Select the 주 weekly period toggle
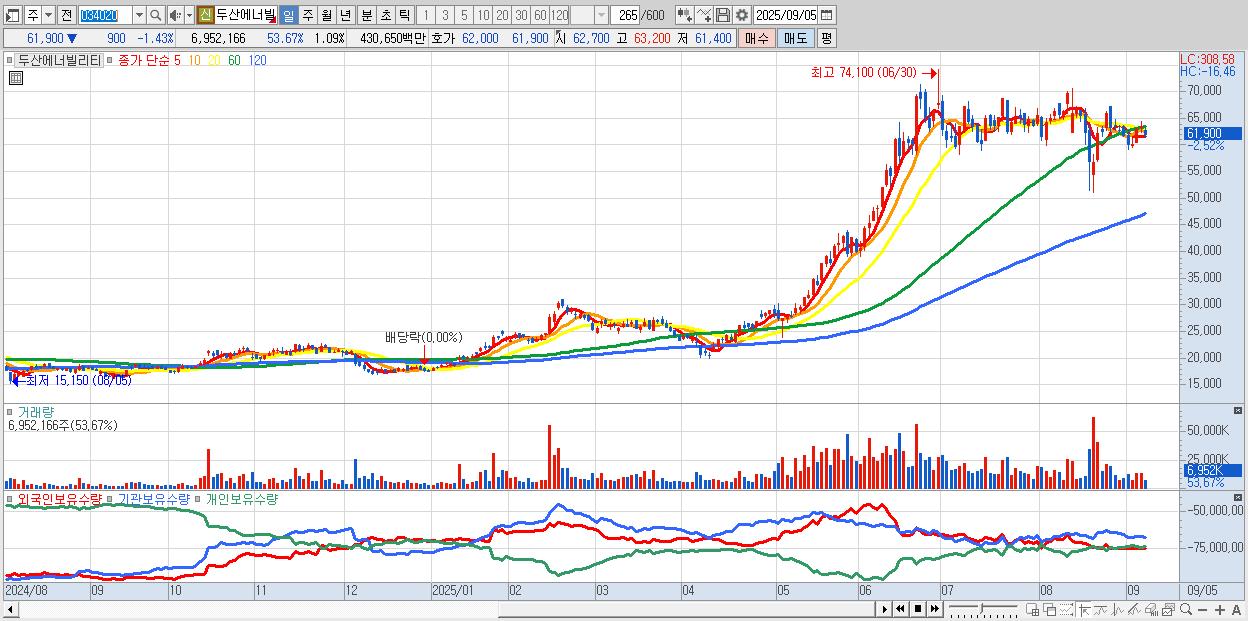The image size is (1248, 621). (x=307, y=16)
